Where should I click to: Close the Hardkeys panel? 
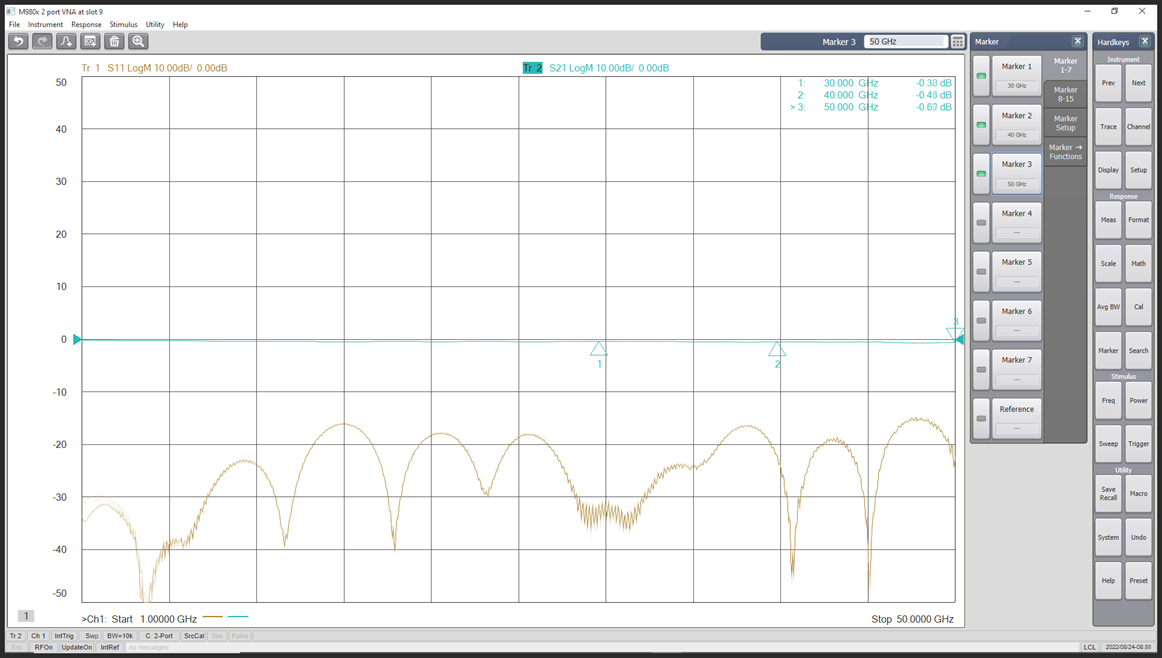[x=1145, y=41]
